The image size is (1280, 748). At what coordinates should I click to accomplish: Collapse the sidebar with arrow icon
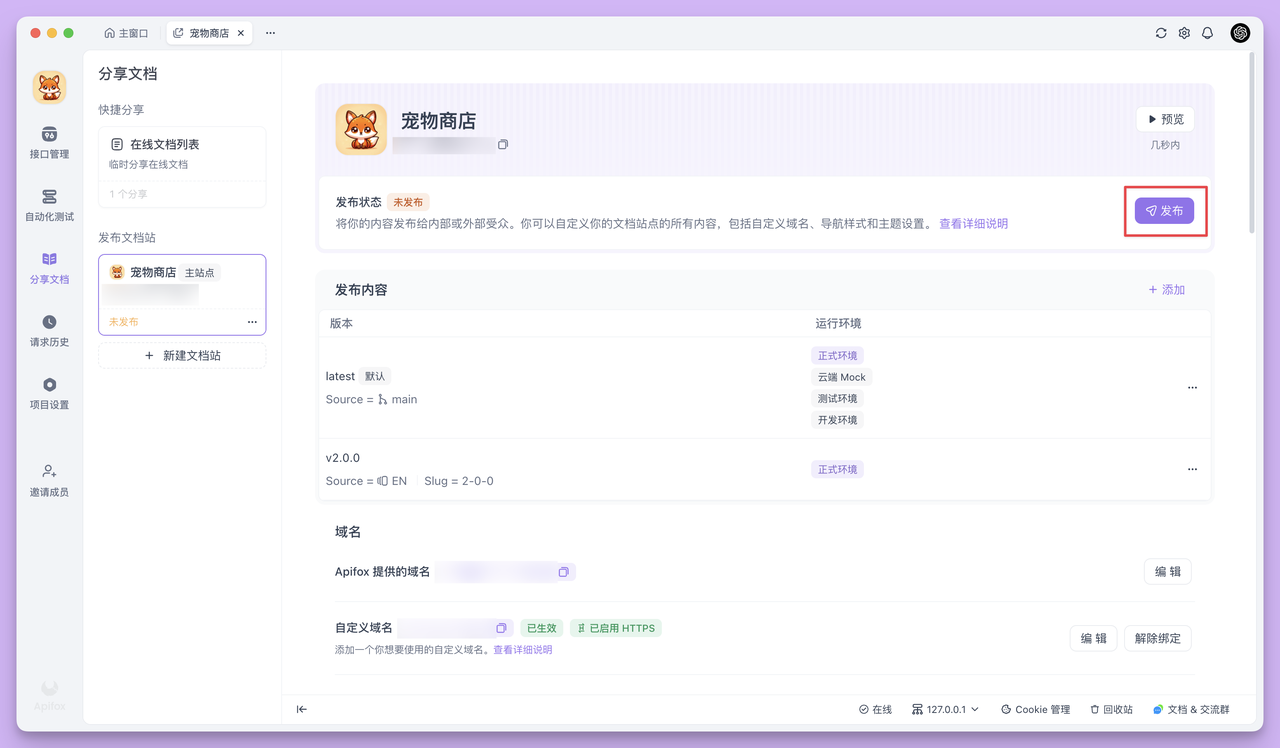[x=302, y=709]
